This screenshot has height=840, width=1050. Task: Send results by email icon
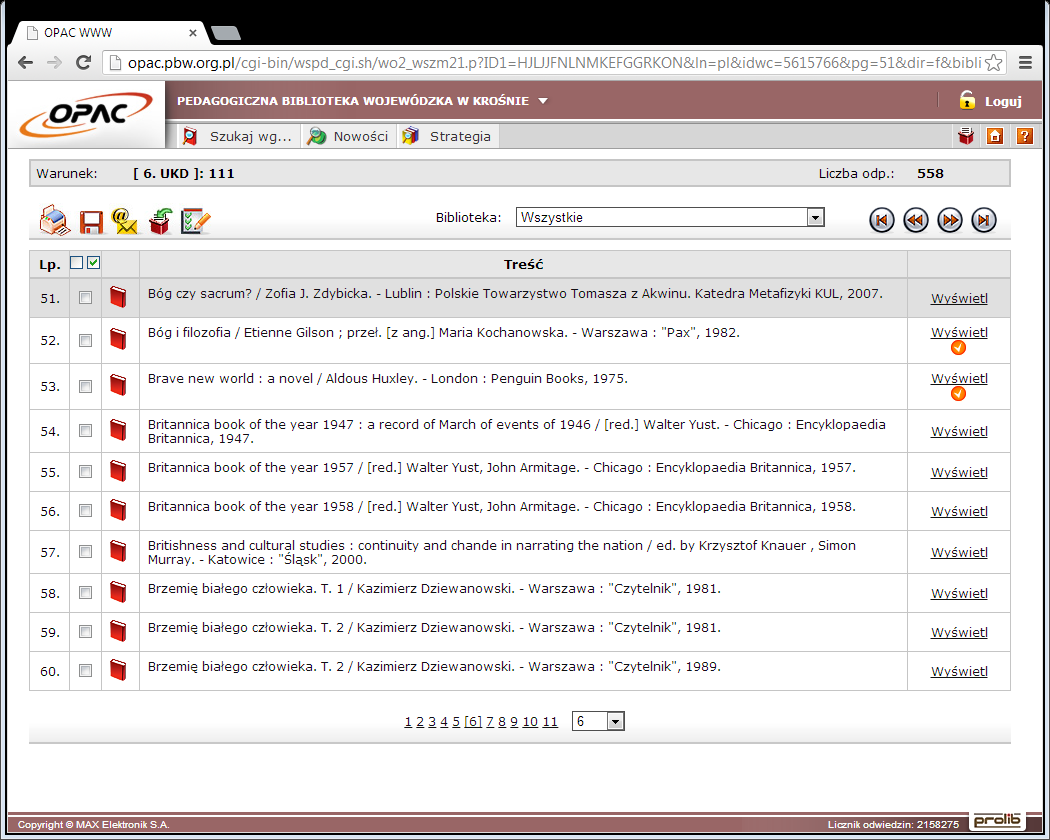click(x=125, y=221)
